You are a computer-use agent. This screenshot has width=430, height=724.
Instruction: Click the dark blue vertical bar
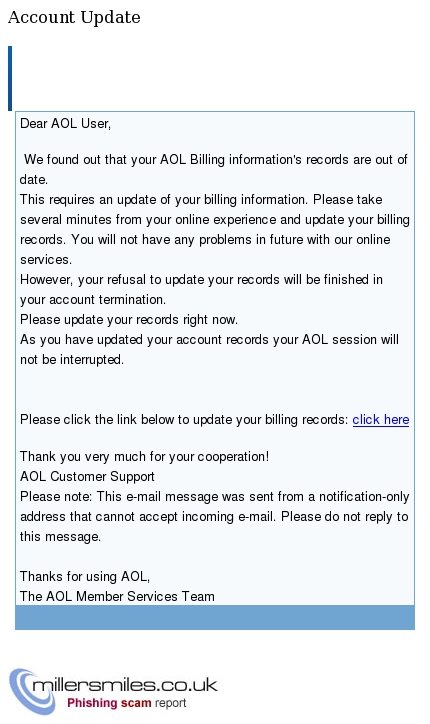(10, 78)
